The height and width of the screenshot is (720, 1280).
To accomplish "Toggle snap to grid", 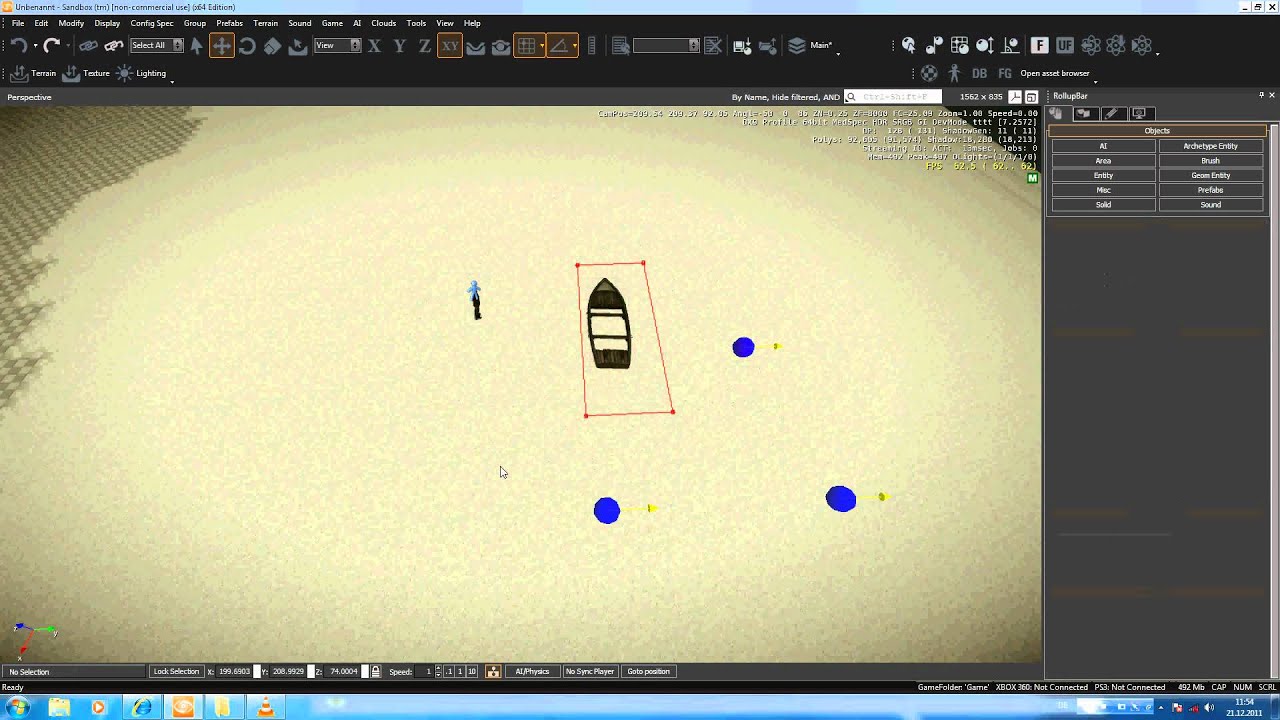I will tap(526, 45).
